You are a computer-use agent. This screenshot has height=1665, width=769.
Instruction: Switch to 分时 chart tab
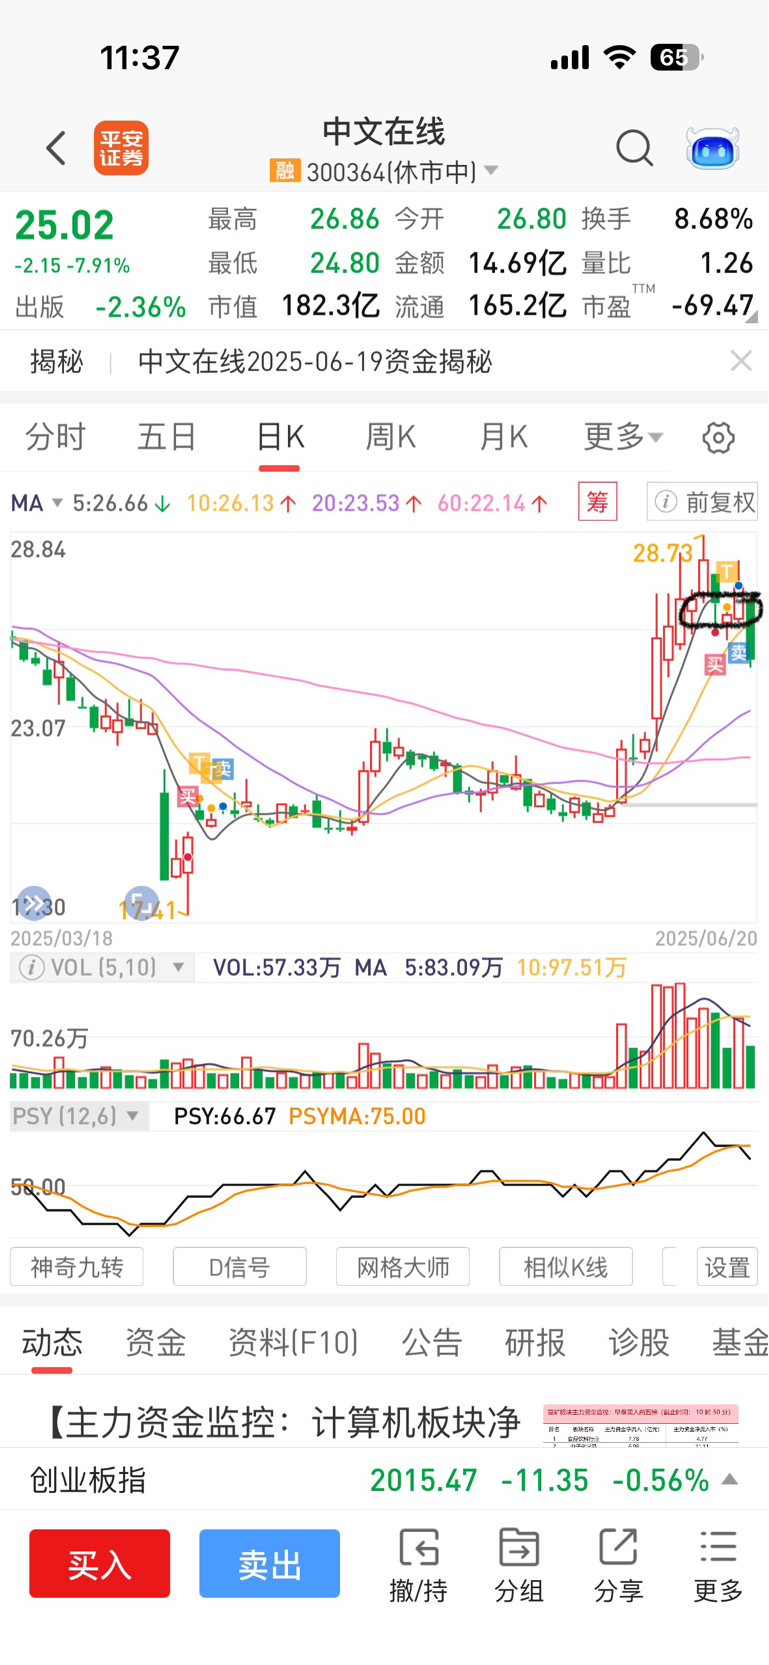[55, 437]
